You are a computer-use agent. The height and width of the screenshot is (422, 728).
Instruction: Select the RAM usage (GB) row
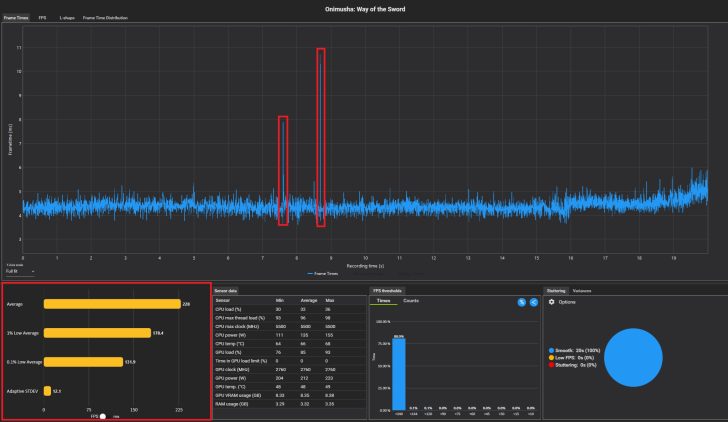click(x=290, y=404)
